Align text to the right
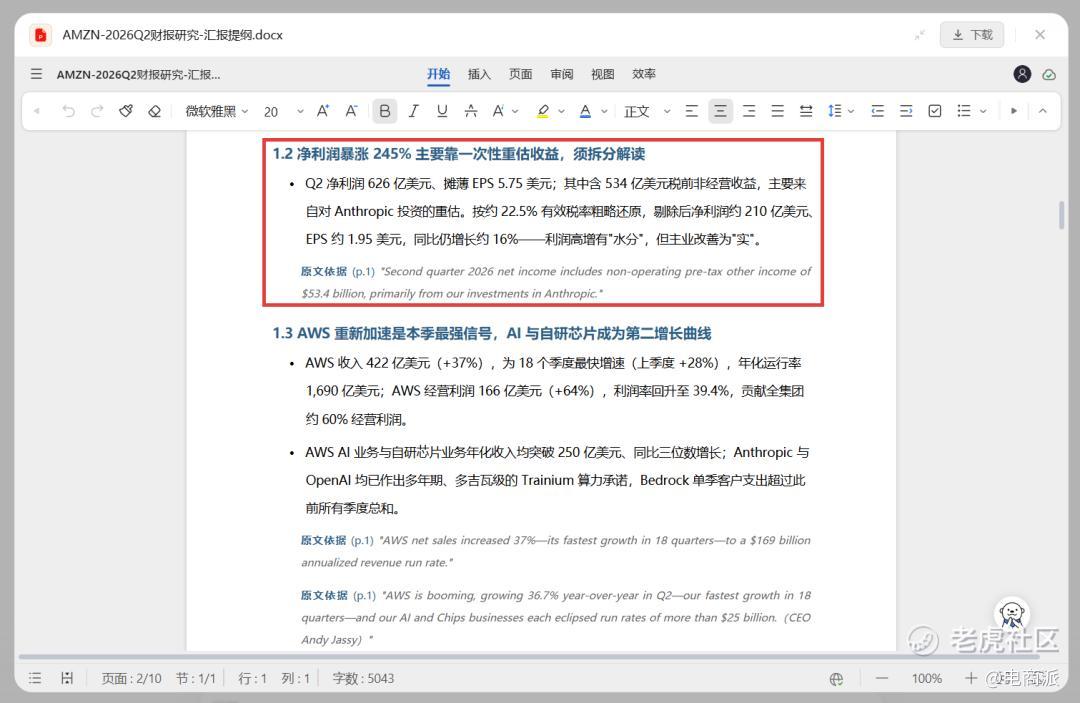Image resolution: width=1080 pixels, height=703 pixels. coord(749,111)
